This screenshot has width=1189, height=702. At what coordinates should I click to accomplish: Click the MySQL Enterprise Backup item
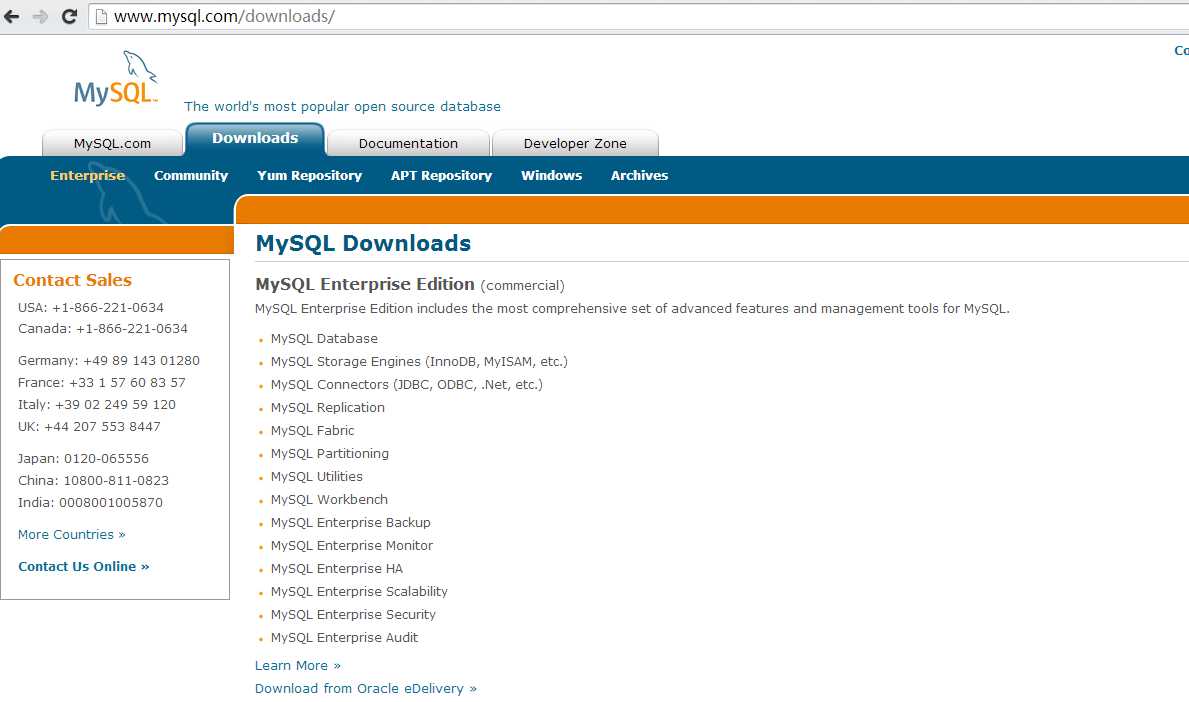[x=350, y=522]
